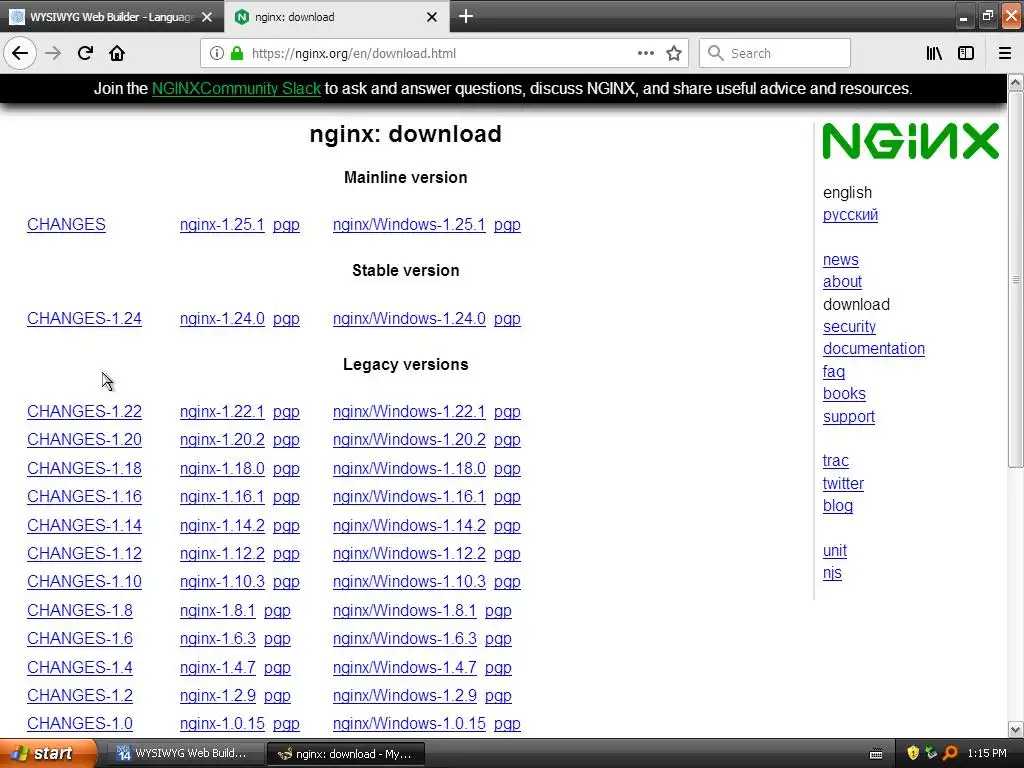Download nginx-1.22.1 legacy source
This screenshot has width=1024, height=768.
point(222,412)
